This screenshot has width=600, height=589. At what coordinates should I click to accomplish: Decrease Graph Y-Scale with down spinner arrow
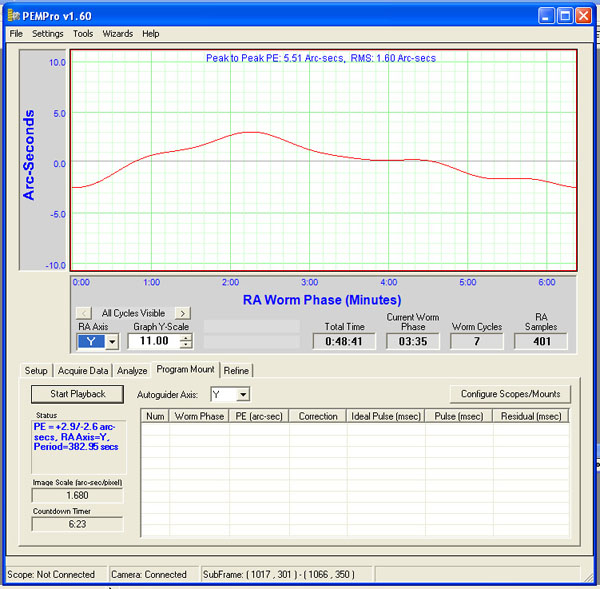pyautogui.click(x=185, y=345)
